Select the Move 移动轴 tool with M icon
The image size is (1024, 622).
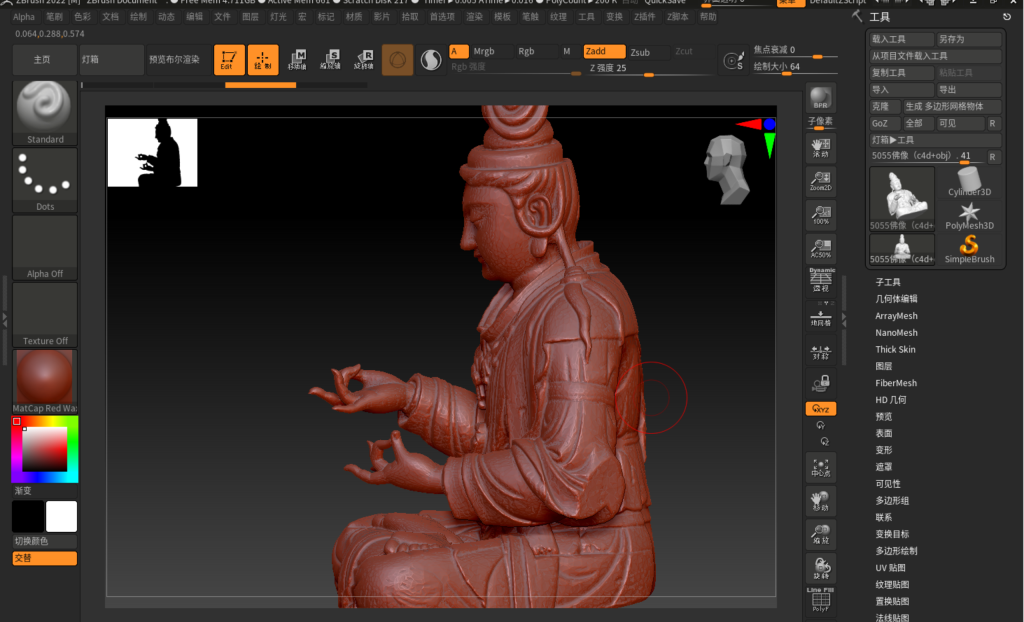point(297,59)
